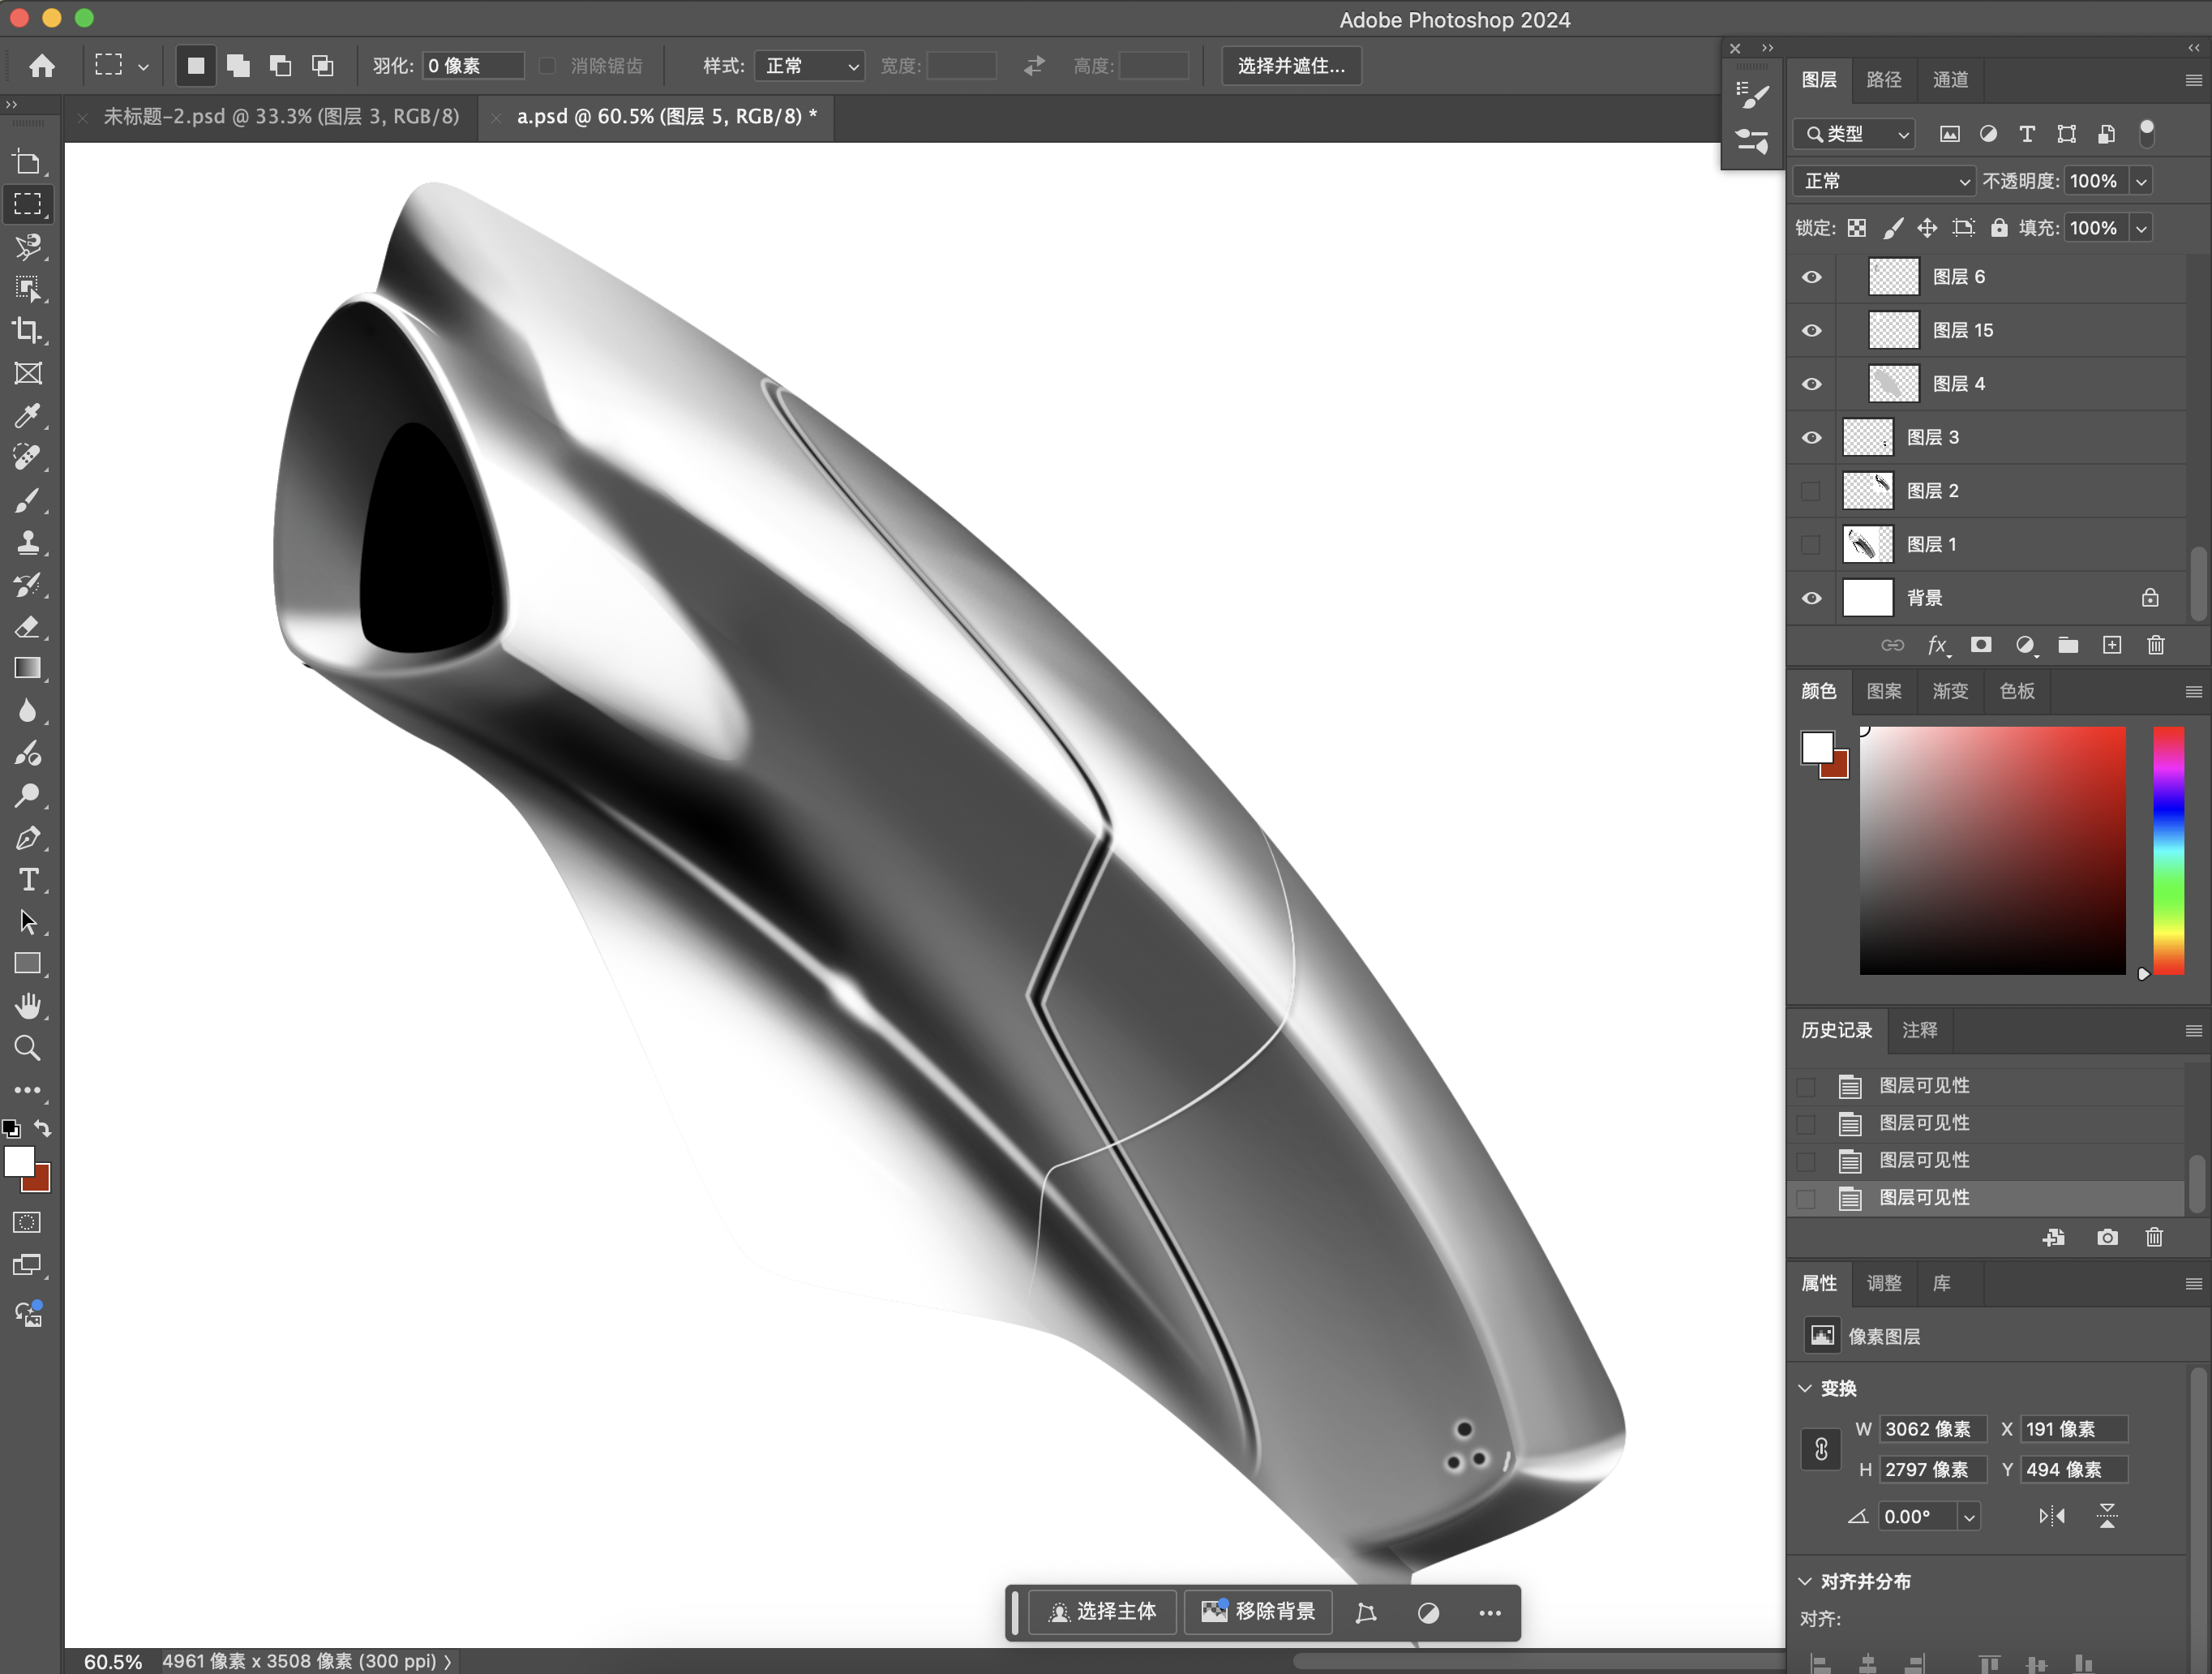2212x1674 pixels.
Task: Hide the 背景 layer
Action: [1811, 598]
